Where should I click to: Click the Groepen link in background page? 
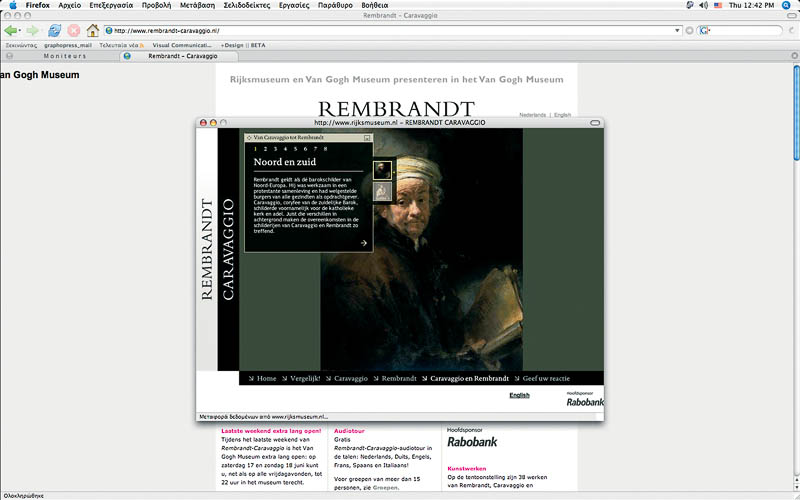click(384, 487)
